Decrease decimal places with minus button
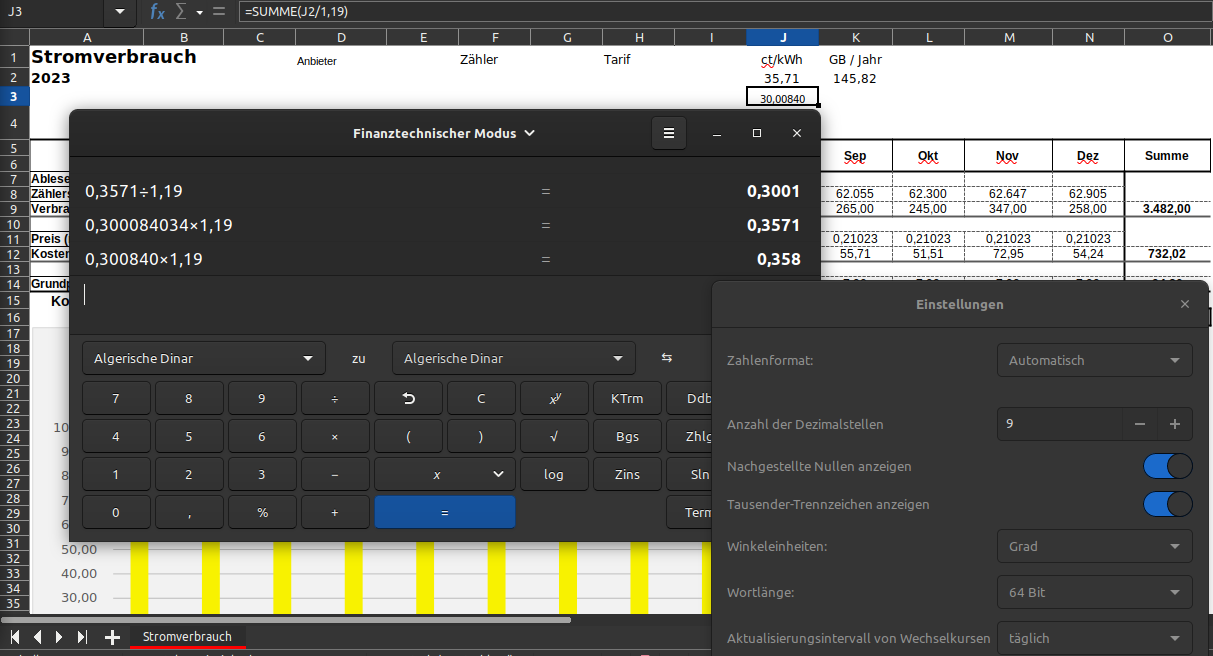Image resolution: width=1213 pixels, height=656 pixels. click(1139, 424)
